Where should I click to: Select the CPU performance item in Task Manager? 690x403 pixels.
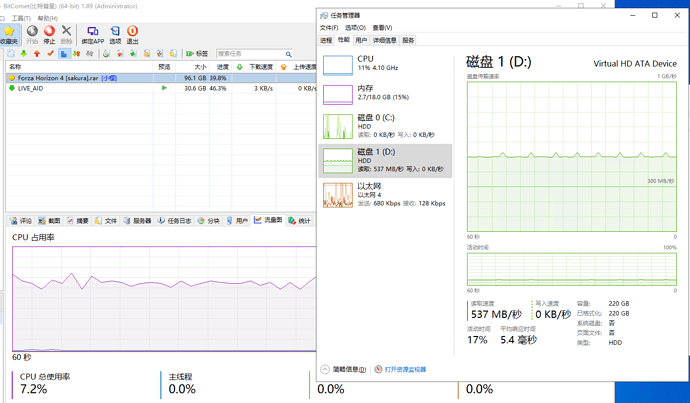tap(385, 65)
